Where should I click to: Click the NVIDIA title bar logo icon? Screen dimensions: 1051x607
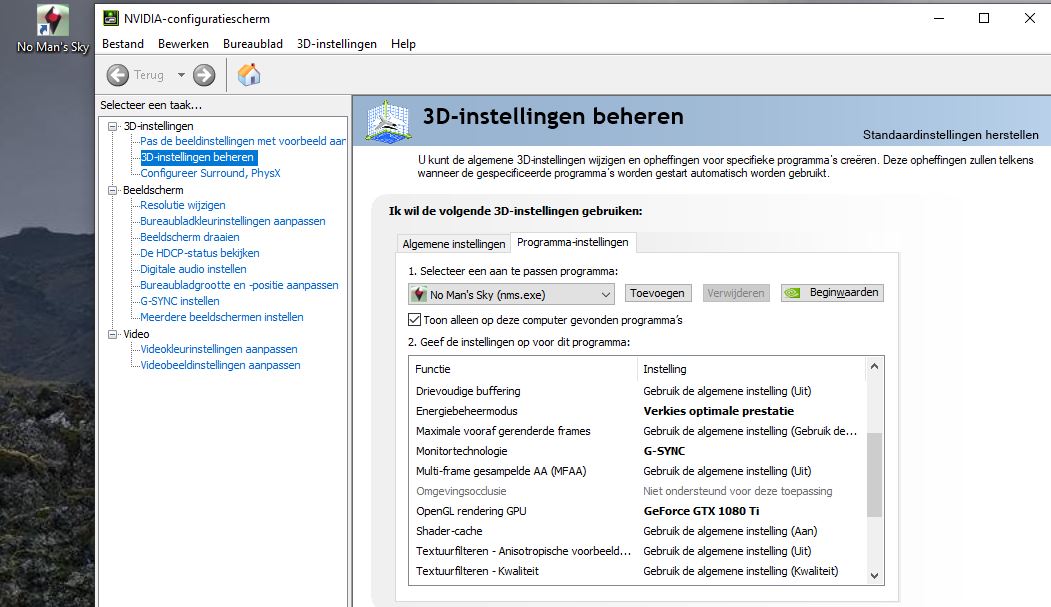(x=111, y=18)
